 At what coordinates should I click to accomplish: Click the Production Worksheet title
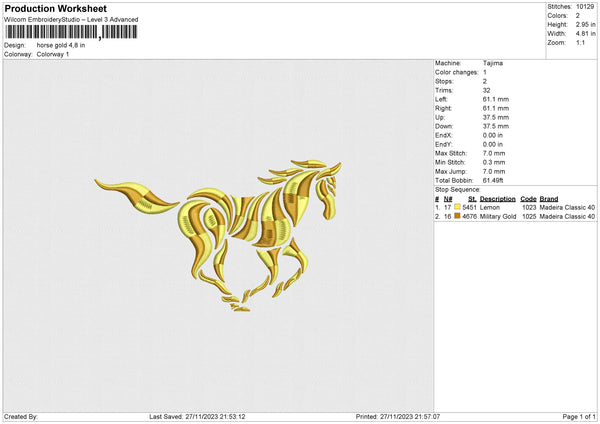(x=55, y=8)
